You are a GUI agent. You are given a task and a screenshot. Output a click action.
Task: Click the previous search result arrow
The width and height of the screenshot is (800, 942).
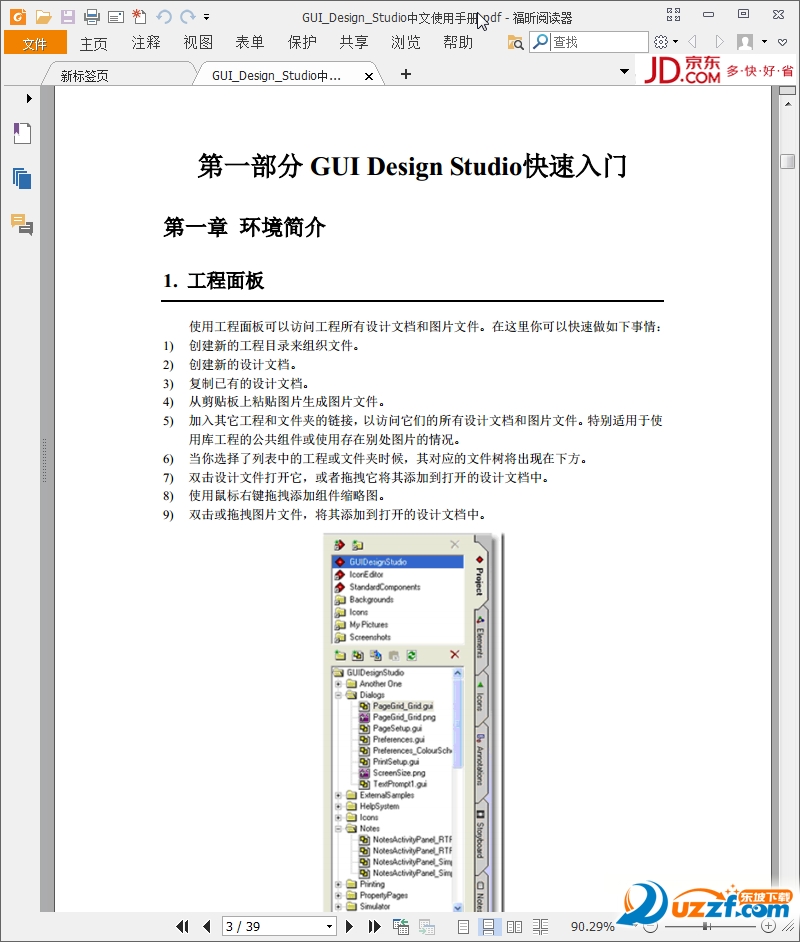click(692, 42)
